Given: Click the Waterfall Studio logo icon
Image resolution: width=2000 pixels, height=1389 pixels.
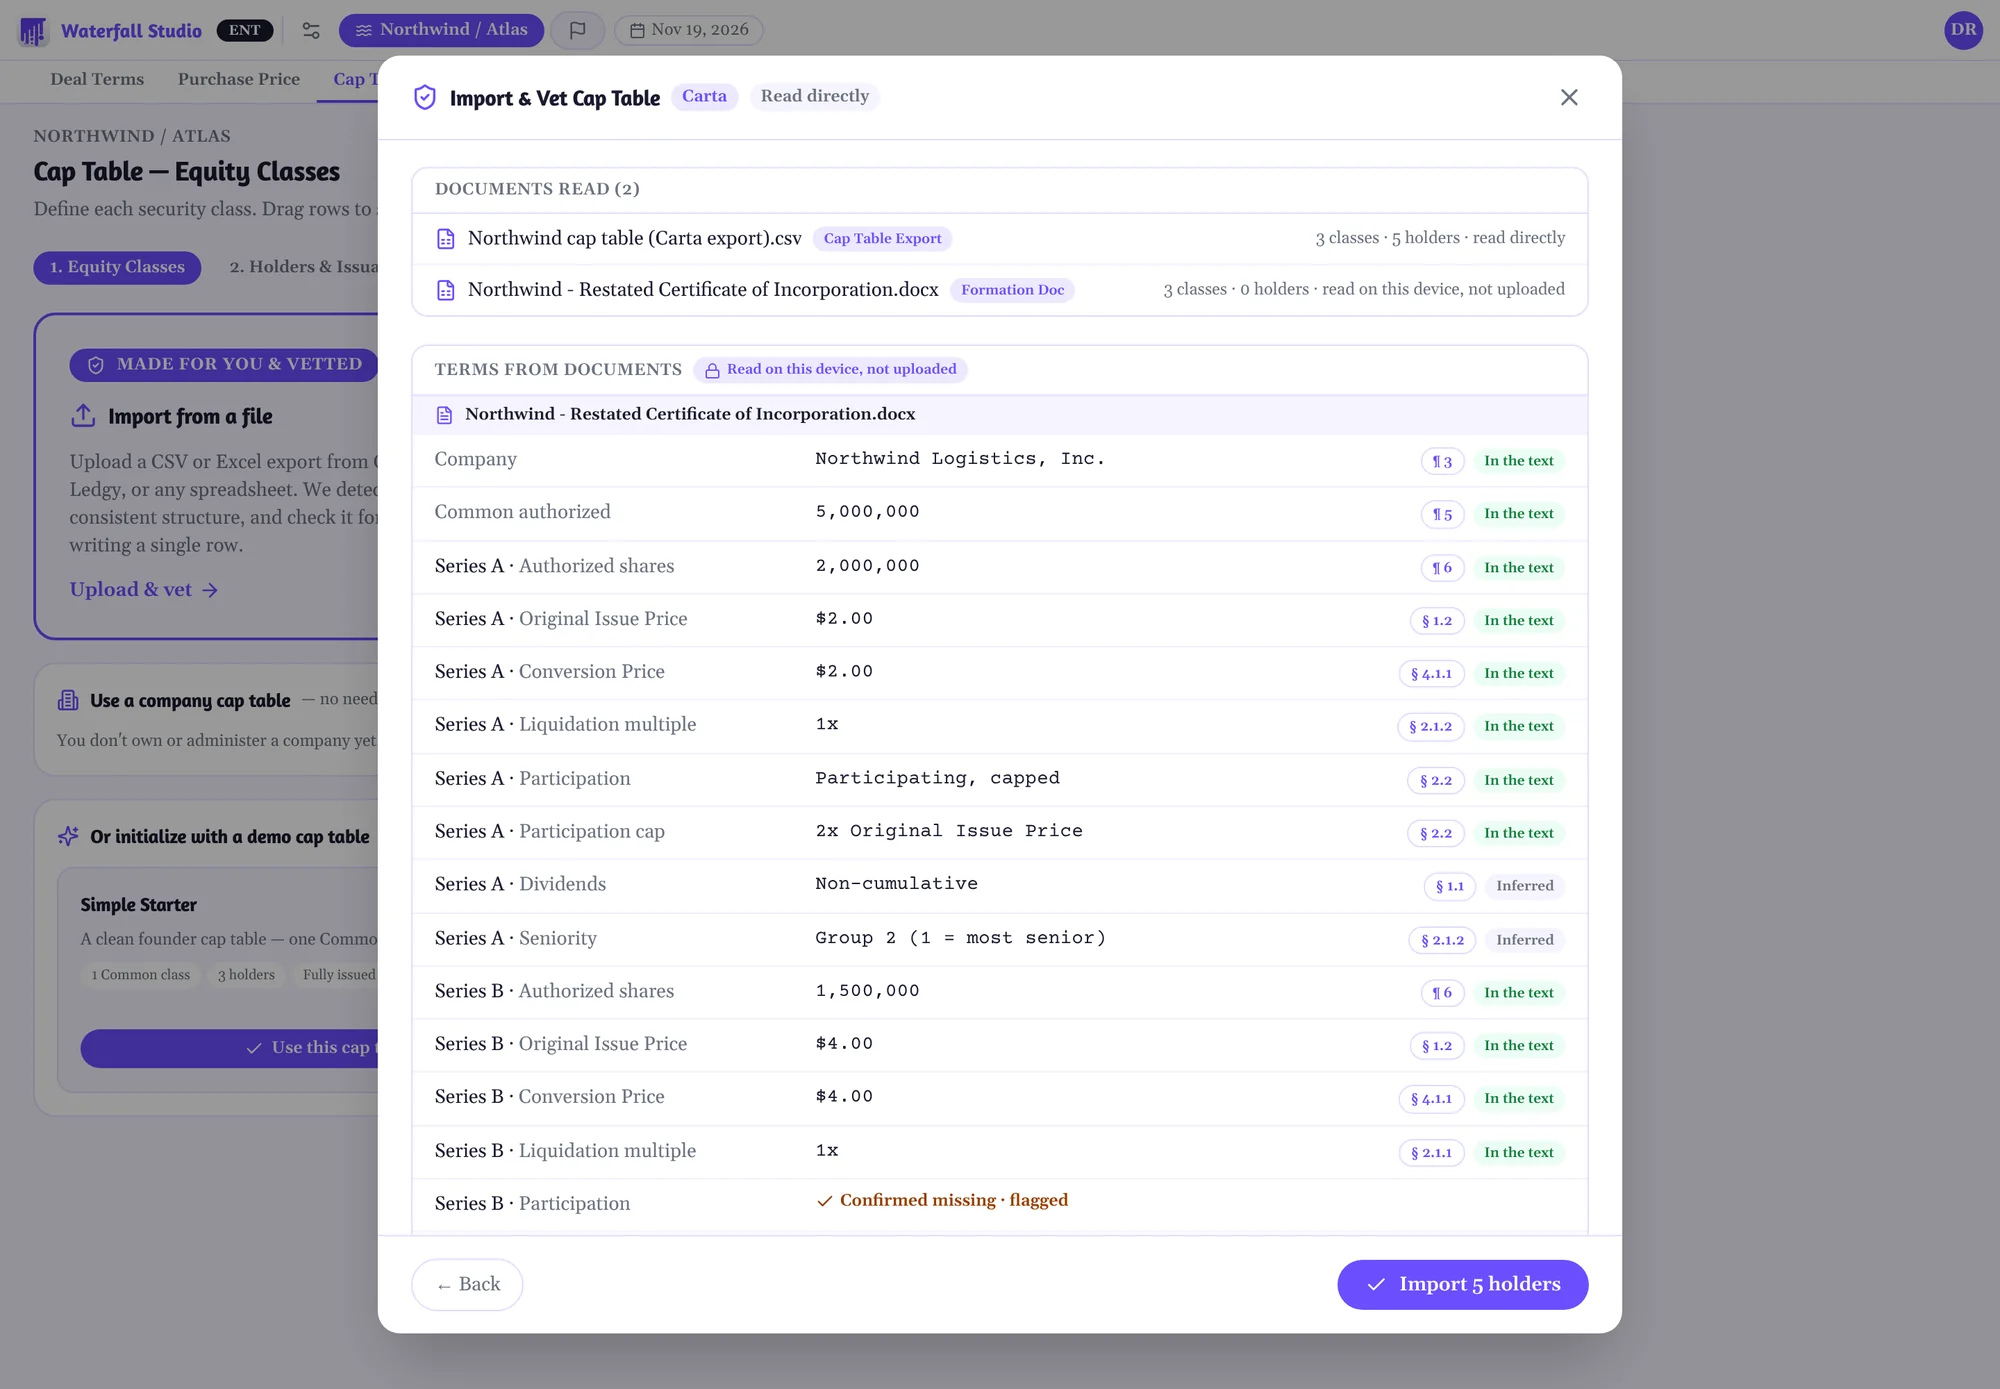Looking at the screenshot, I should tap(33, 31).
